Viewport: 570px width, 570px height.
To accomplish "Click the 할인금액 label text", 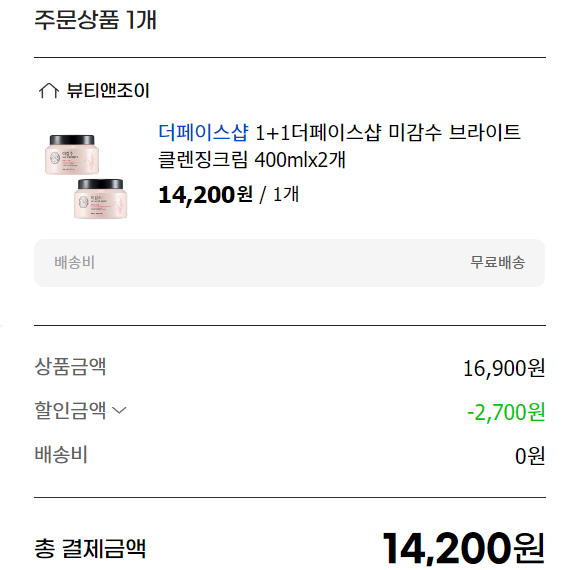I will 70,410.
